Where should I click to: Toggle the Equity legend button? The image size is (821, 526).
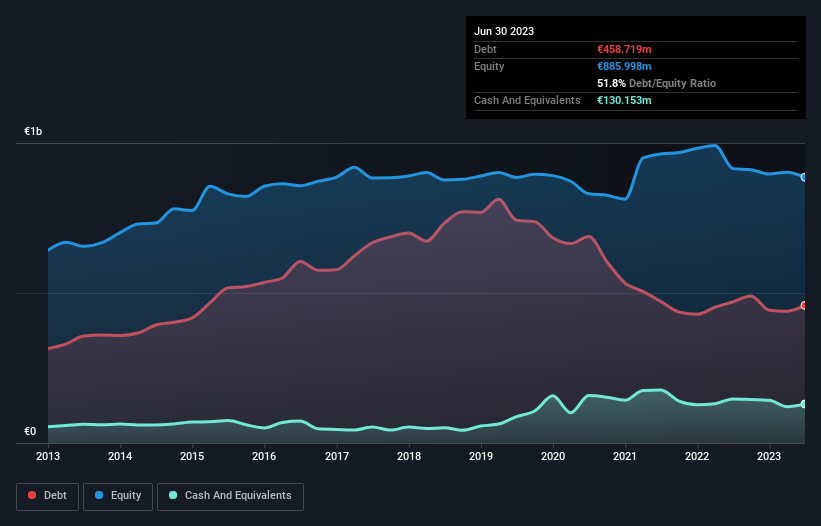[x=118, y=496]
